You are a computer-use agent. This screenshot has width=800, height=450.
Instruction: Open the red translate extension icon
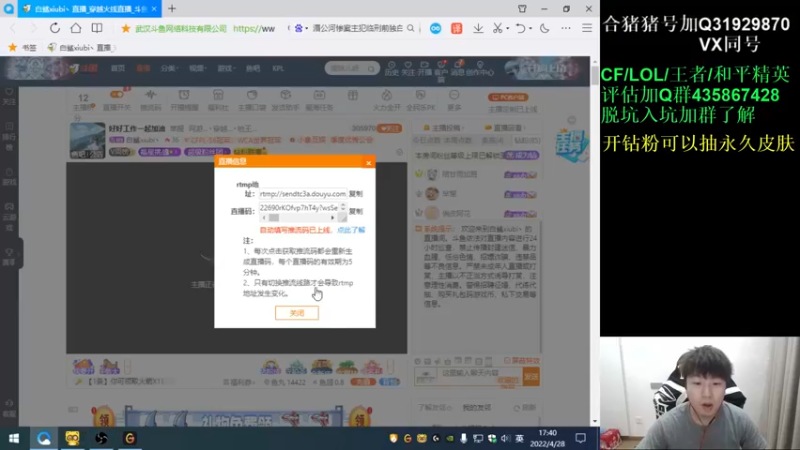click(x=457, y=29)
